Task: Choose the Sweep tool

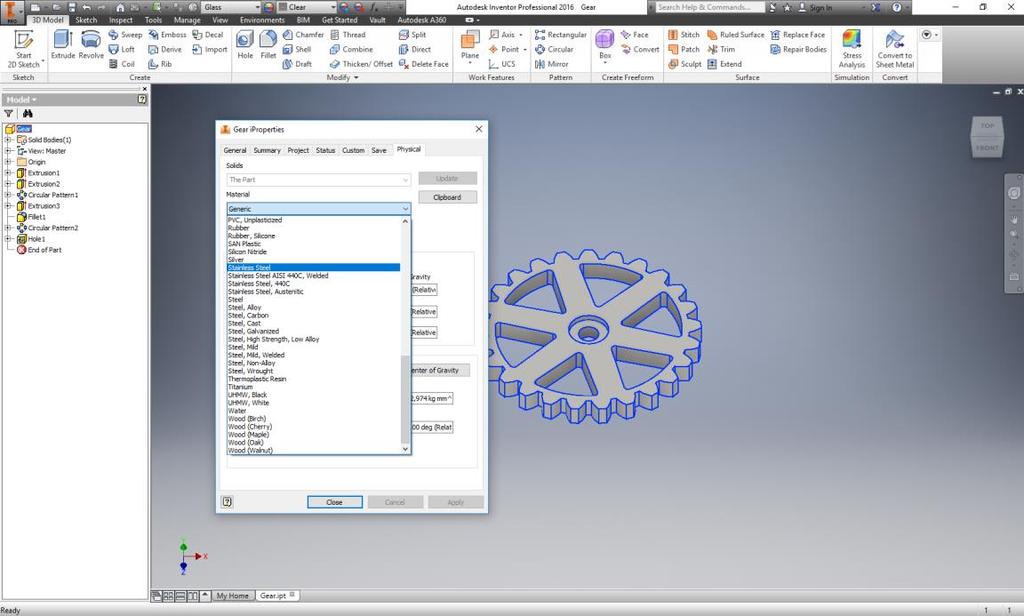Action: 125,35
